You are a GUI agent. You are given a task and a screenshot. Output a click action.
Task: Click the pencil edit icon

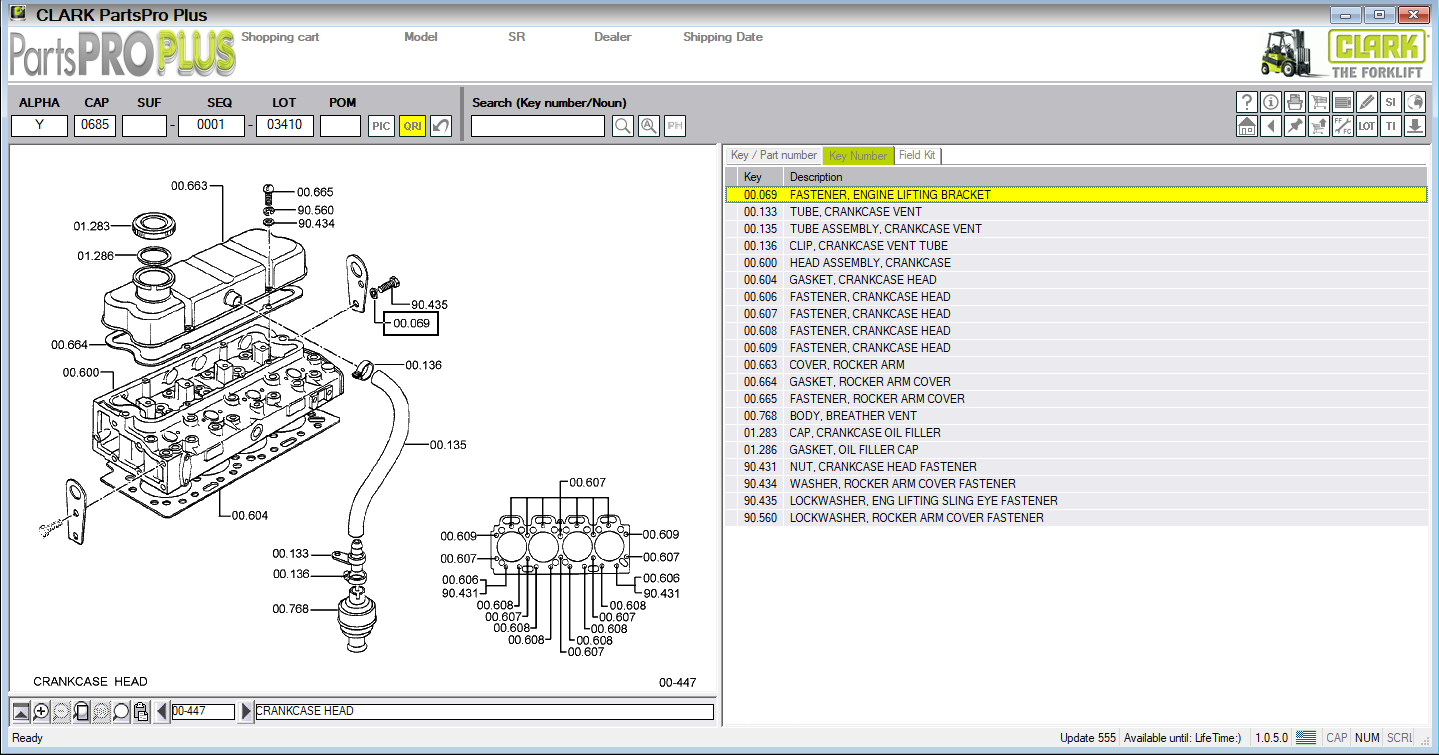click(x=1367, y=102)
